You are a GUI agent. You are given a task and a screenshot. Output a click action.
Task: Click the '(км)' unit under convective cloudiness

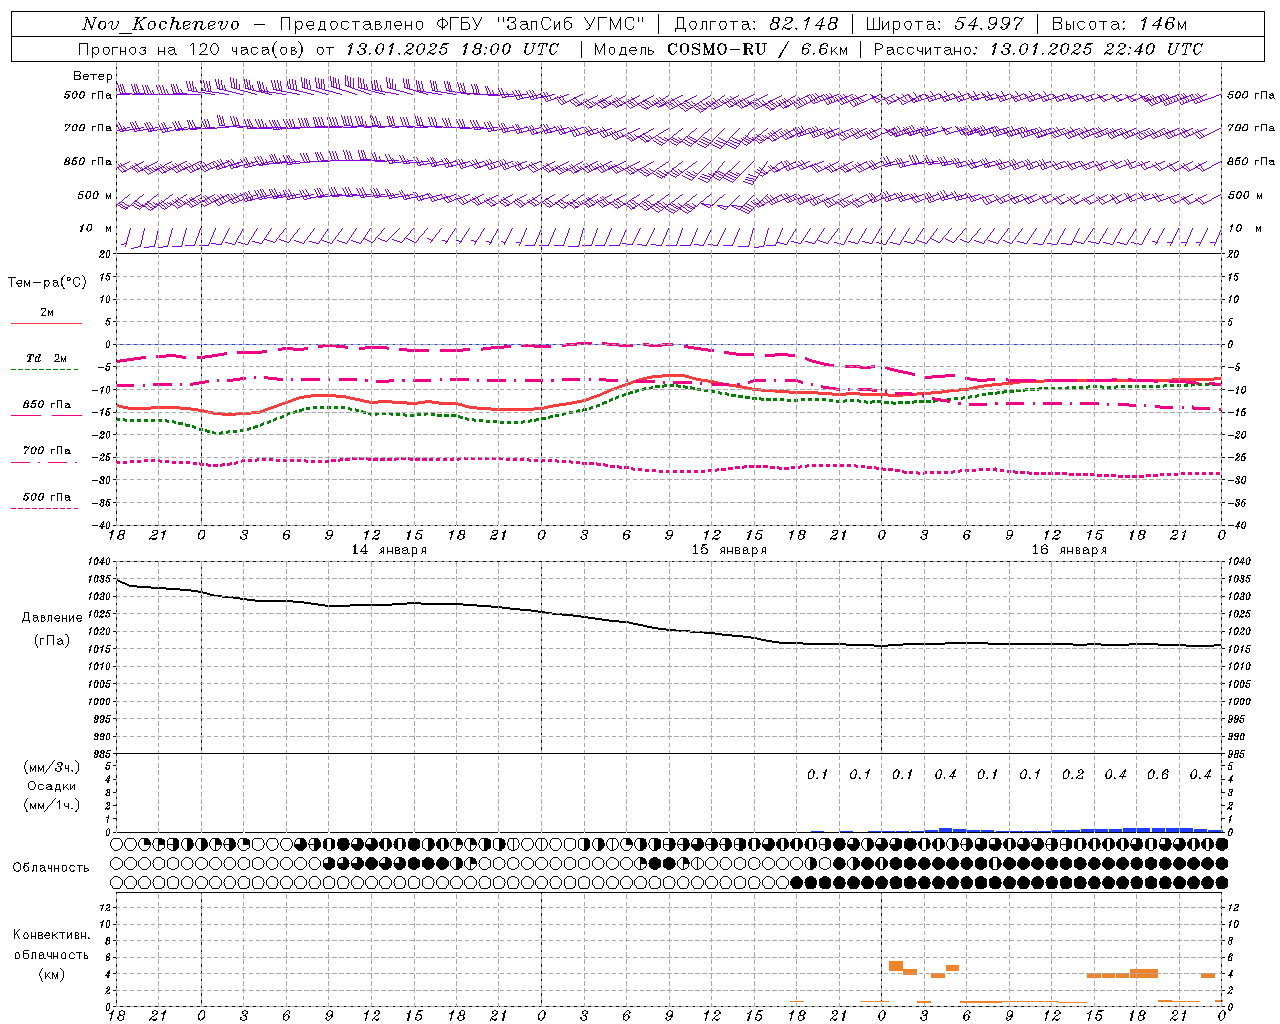pos(52,974)
